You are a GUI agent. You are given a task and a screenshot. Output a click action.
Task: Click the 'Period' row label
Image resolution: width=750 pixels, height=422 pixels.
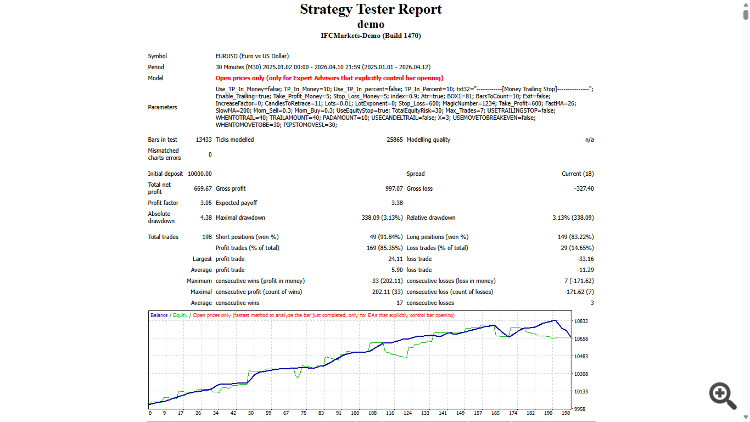(156, 67)
